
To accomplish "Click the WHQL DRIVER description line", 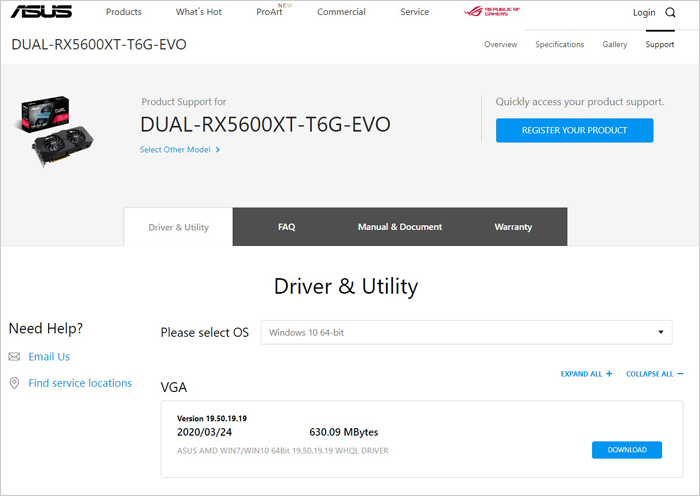I will click(x=283, y=450).
